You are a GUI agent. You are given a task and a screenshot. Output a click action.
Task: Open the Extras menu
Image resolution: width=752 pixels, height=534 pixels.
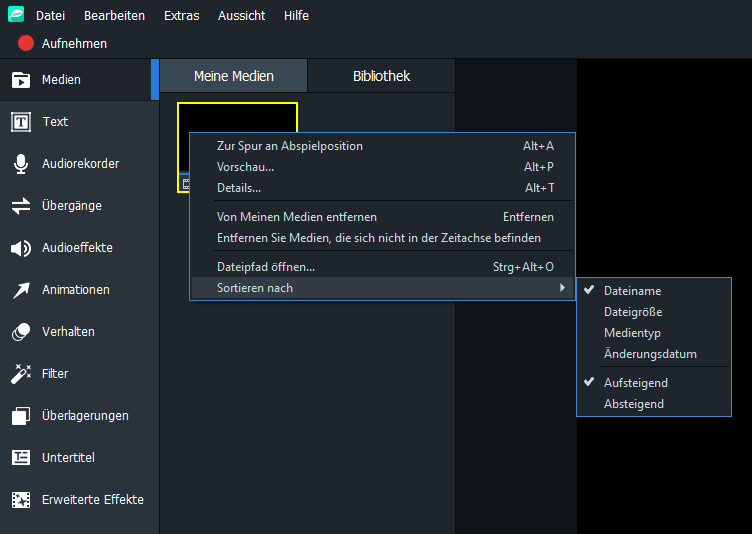(181, 15)
